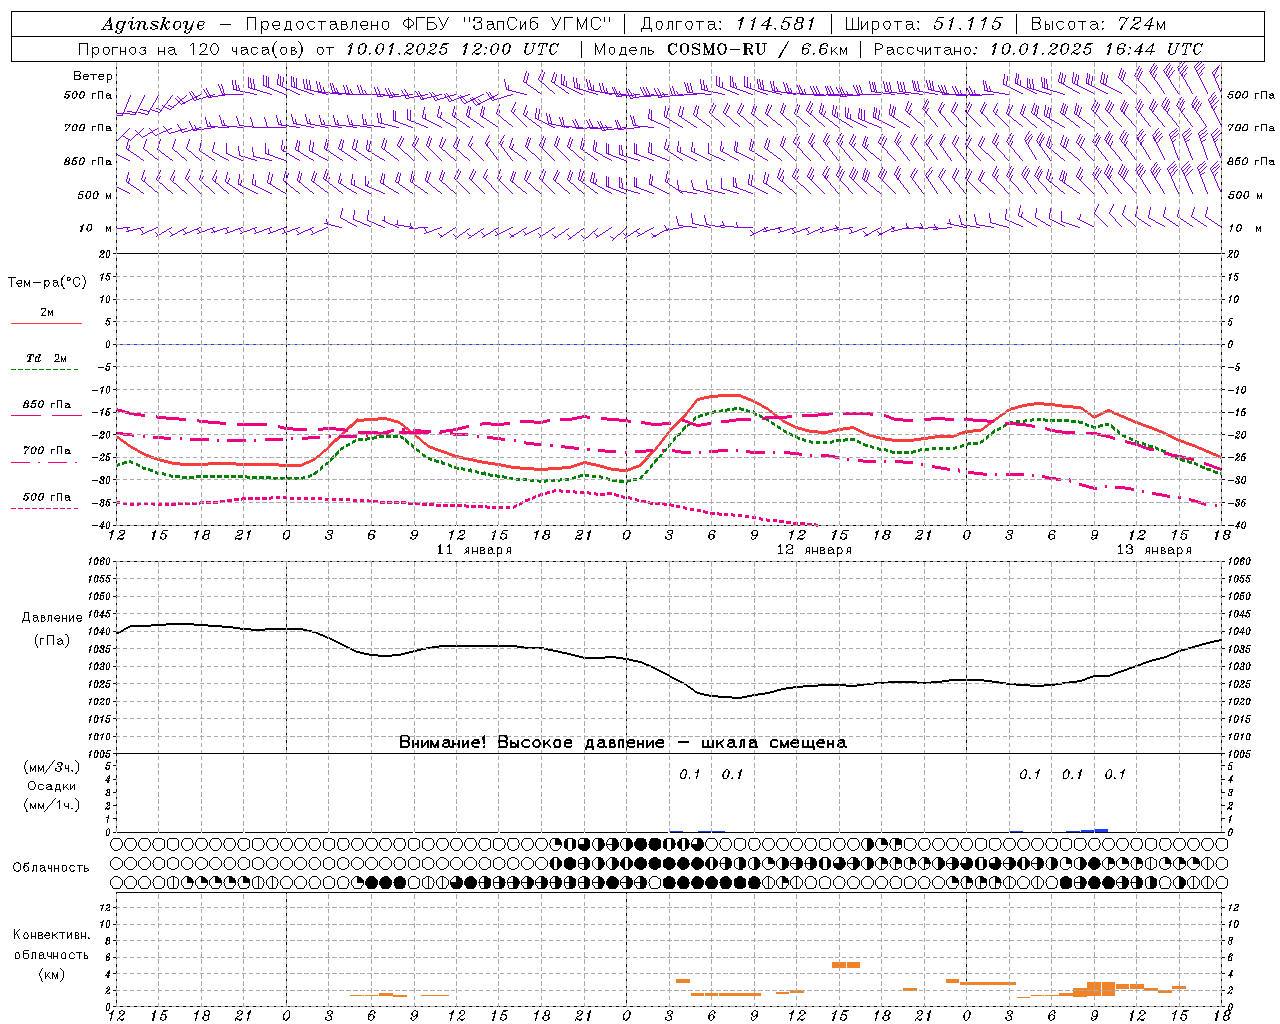1280x1024 pixels.
Task: Click the '12 января' date label
Action: [814, 550]
